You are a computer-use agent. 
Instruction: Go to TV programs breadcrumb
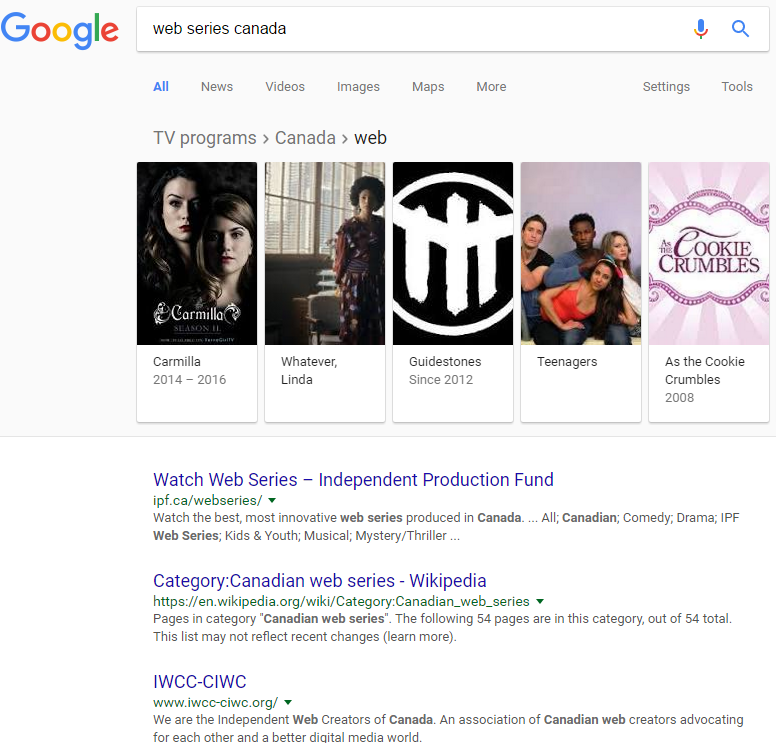click(x=205, y=138)
